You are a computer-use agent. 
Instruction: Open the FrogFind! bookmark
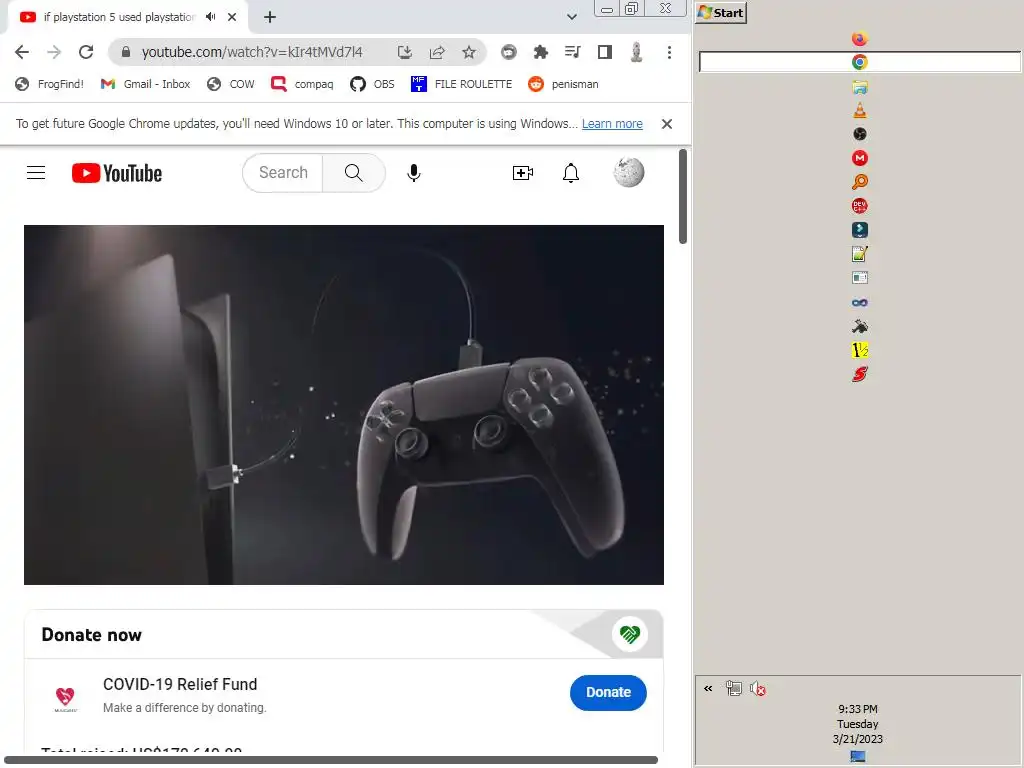(50, 84)
